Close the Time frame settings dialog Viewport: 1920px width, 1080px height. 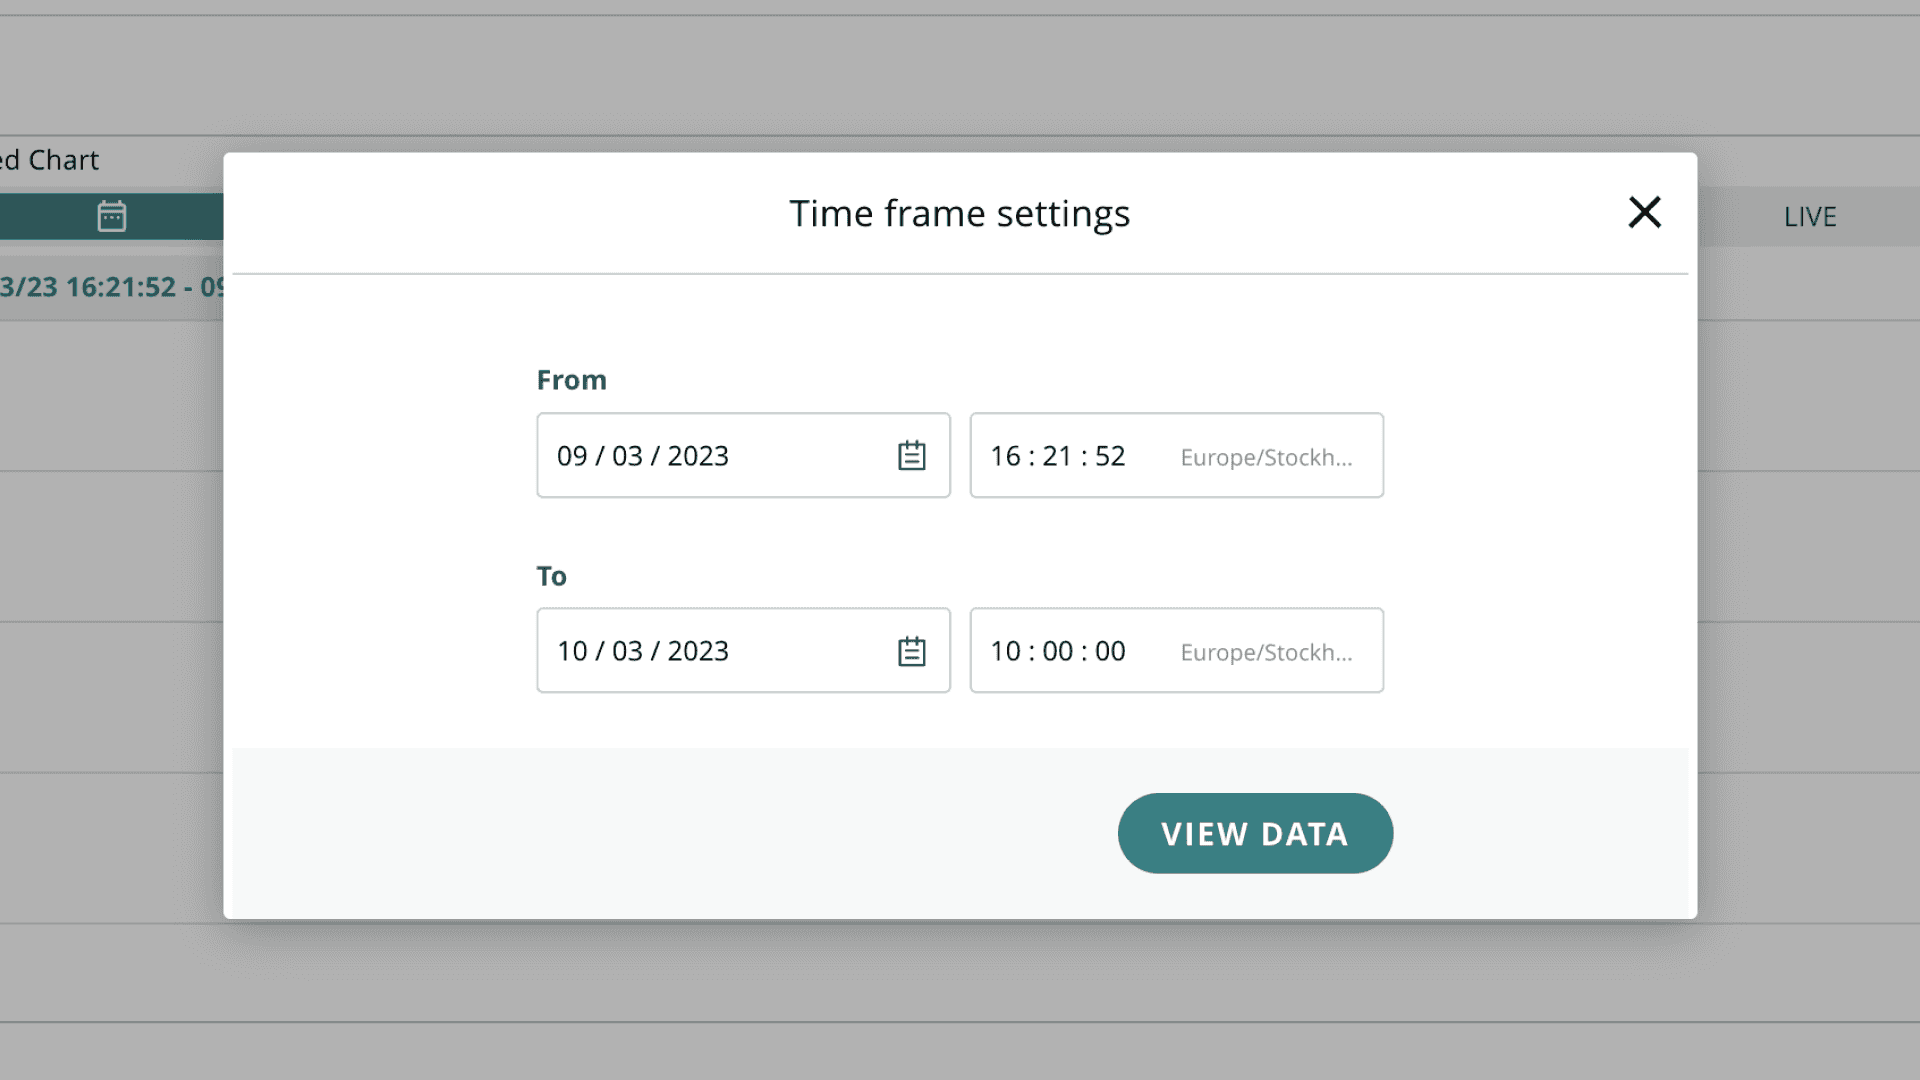1644,212
